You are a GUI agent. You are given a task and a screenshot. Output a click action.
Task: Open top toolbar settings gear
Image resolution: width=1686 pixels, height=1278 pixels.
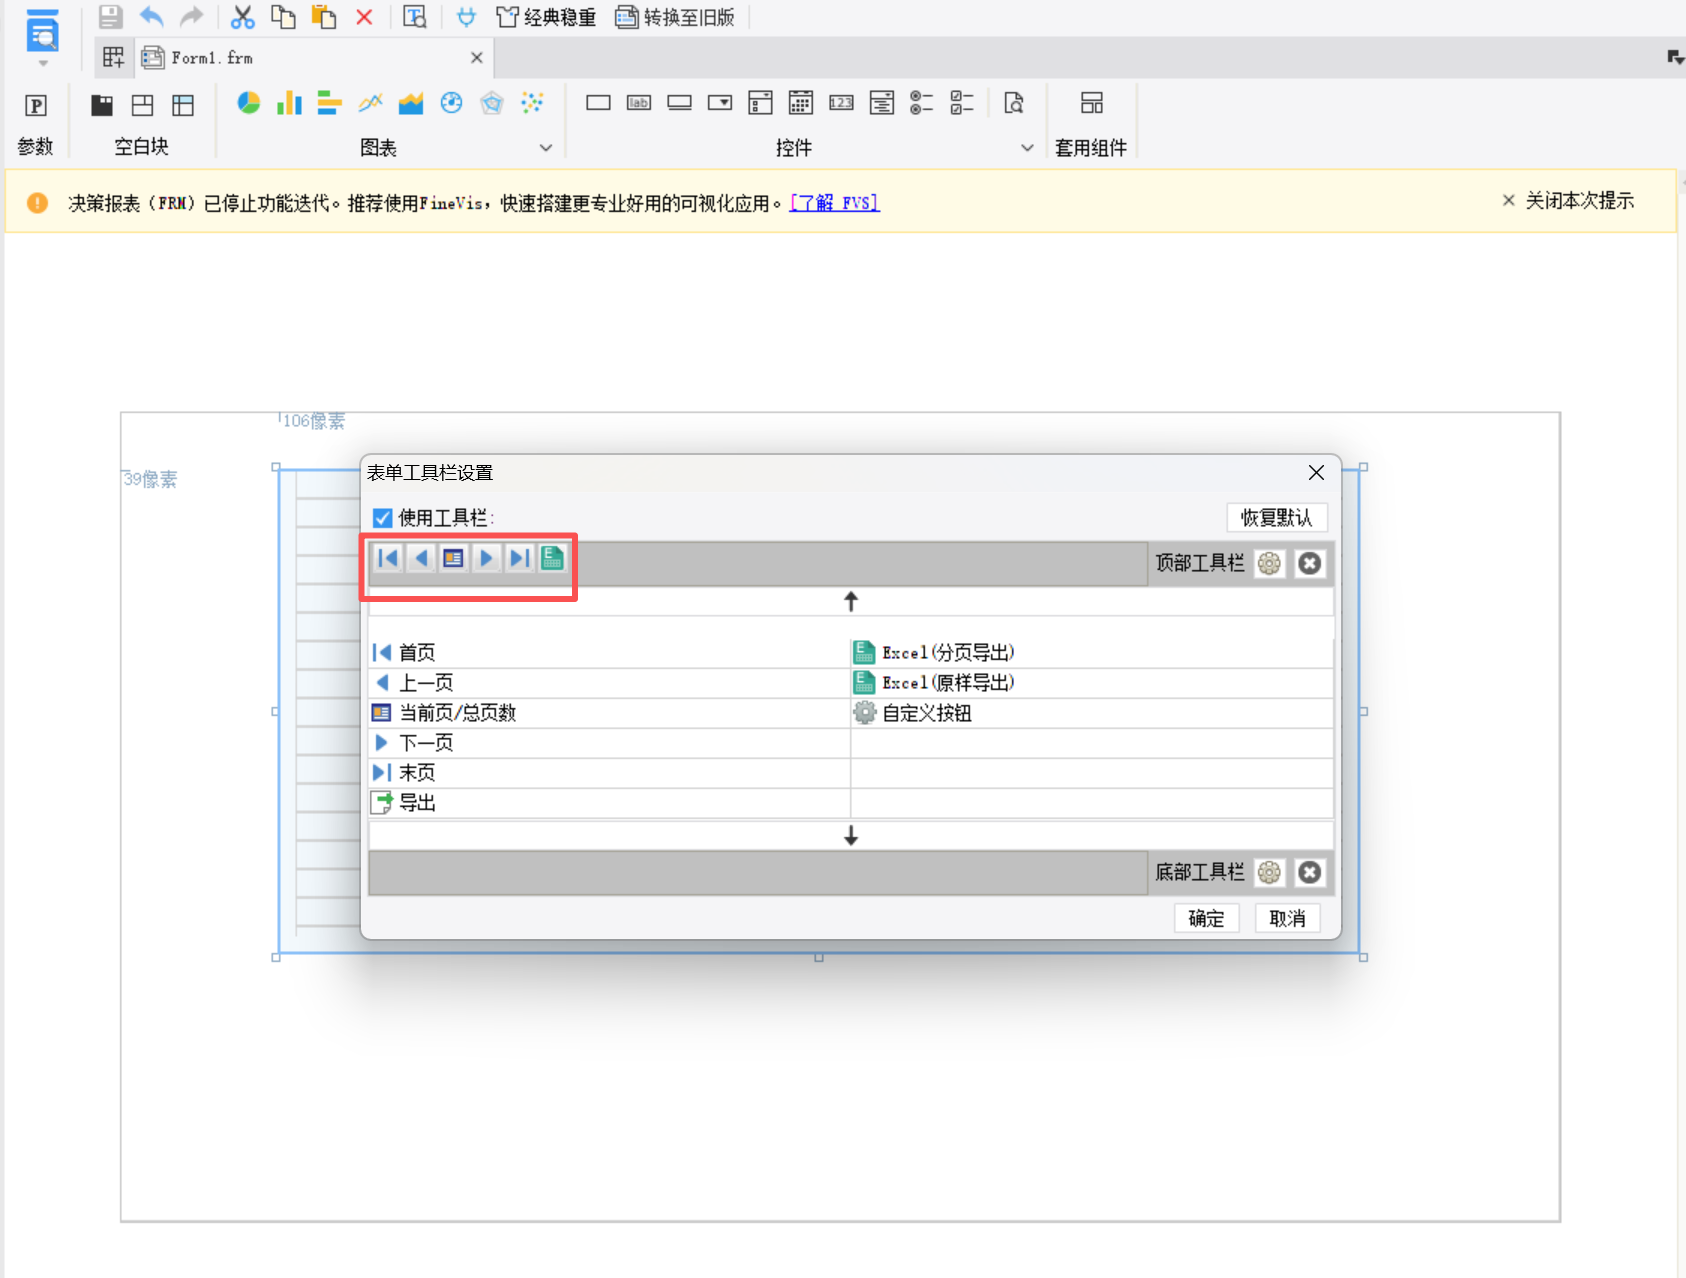1269,564
